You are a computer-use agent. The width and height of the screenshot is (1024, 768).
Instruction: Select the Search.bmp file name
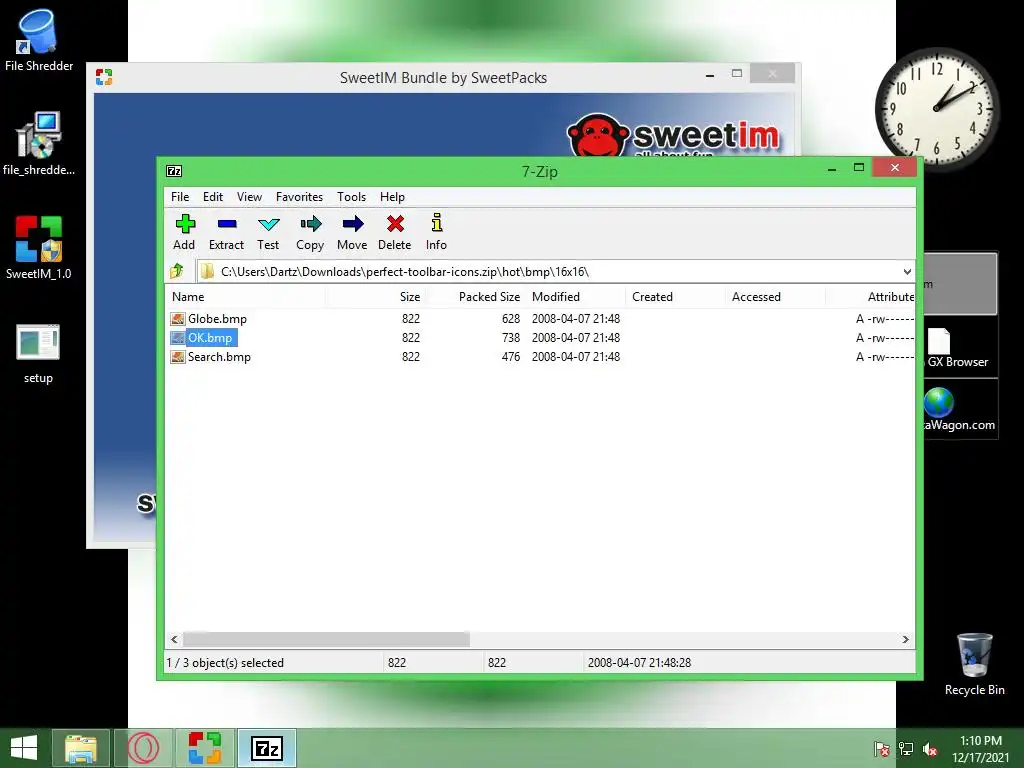[x=219, y=357]
